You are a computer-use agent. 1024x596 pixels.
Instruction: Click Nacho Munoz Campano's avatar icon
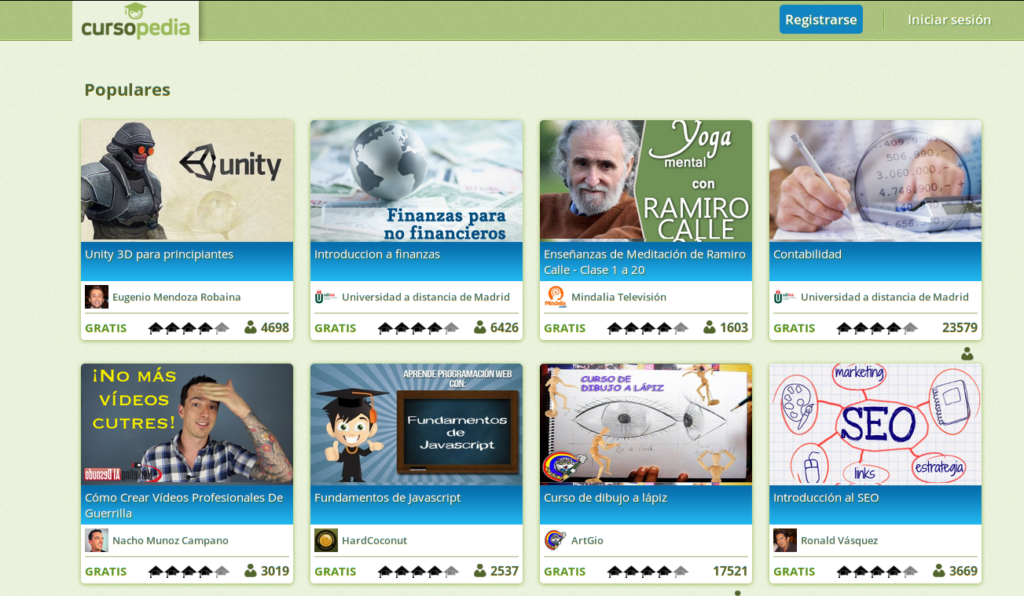pyautogui.click(x=97, y=541)
